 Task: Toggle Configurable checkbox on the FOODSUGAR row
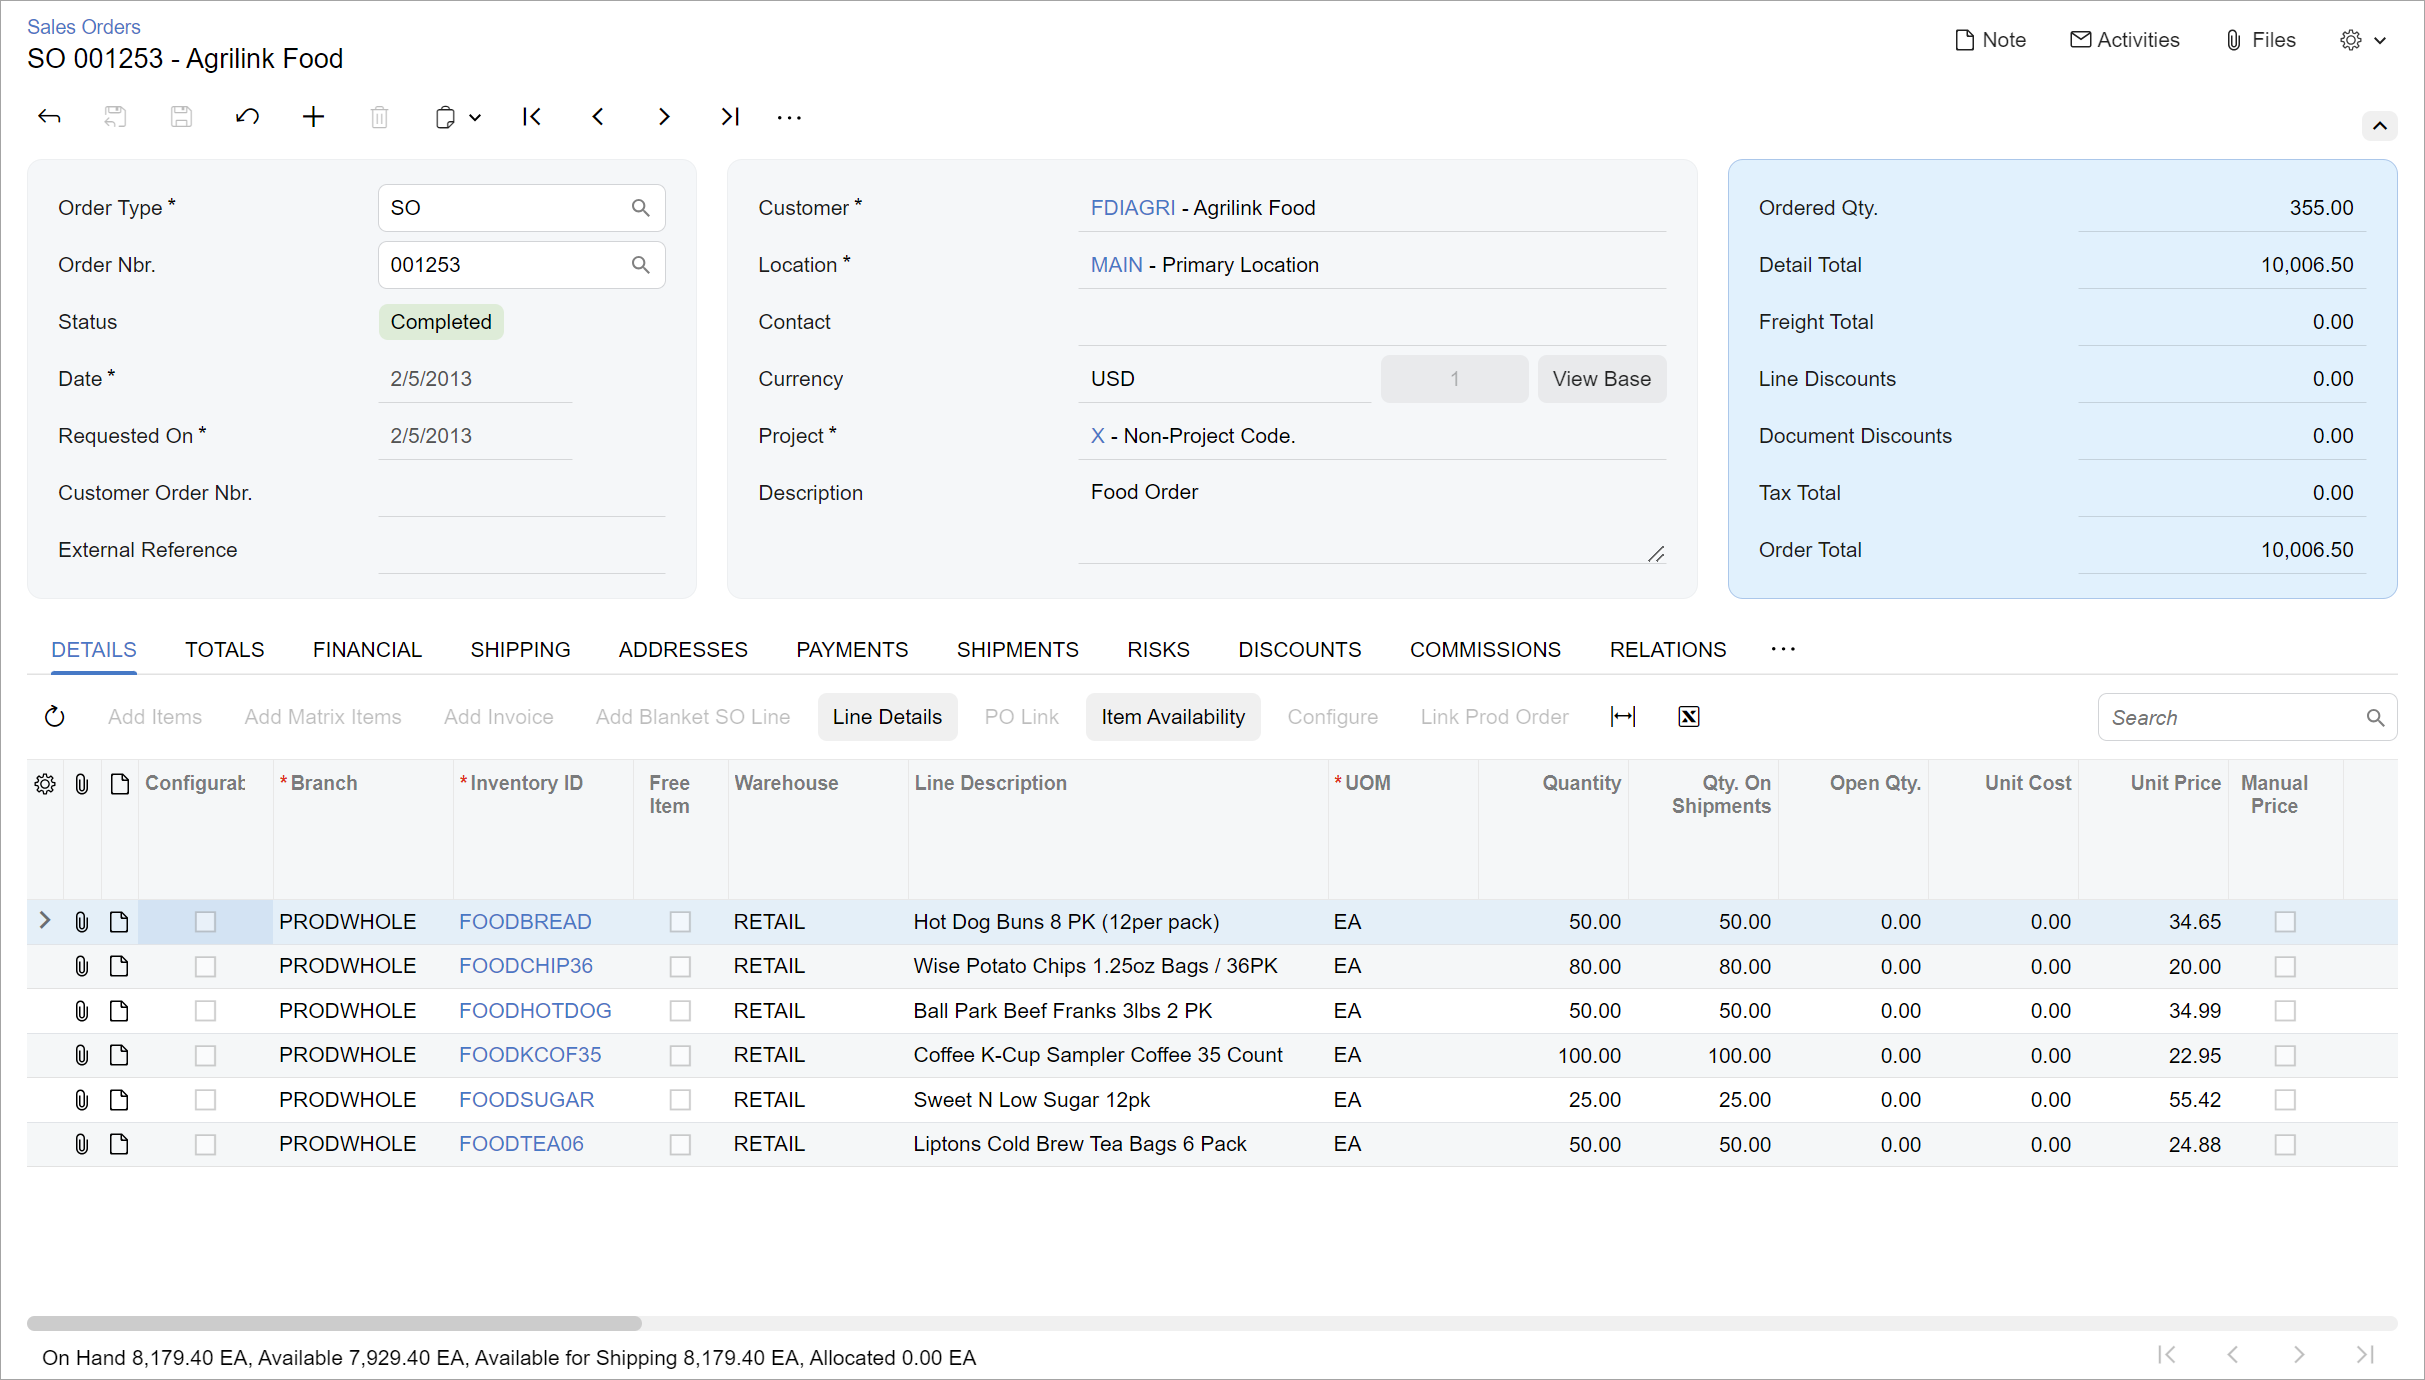coord(205,1100)
